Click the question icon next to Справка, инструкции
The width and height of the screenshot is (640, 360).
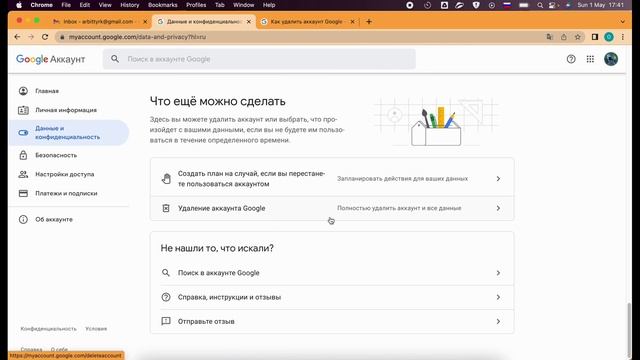(x=166, y=297)
